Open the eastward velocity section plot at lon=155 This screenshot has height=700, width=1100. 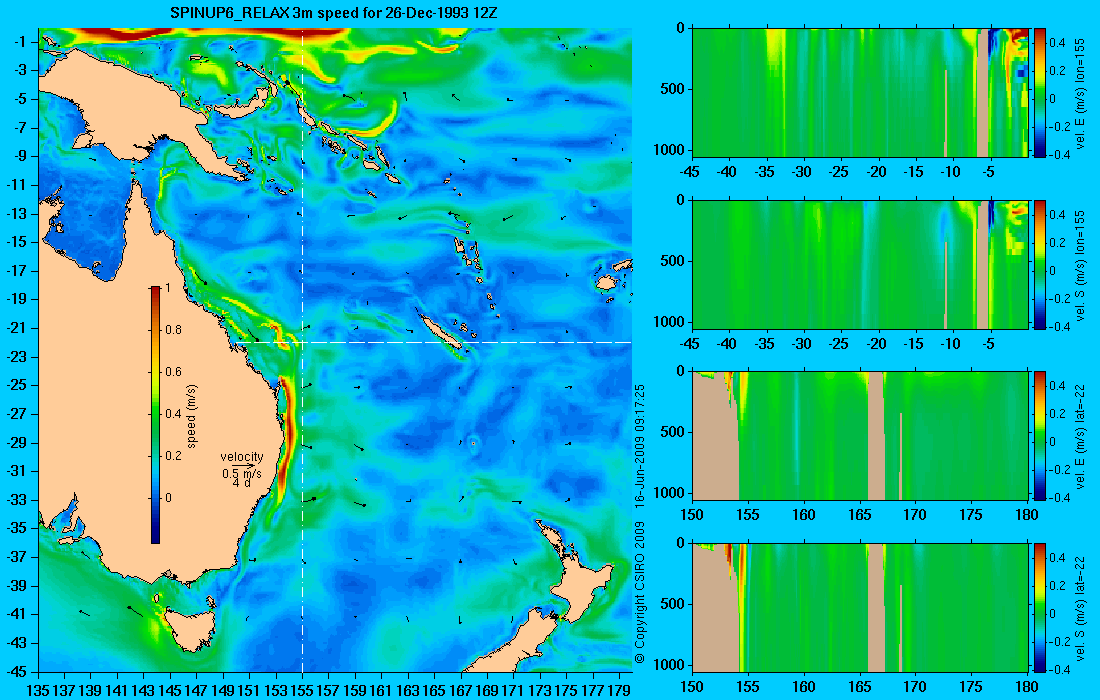coord(860,92)
